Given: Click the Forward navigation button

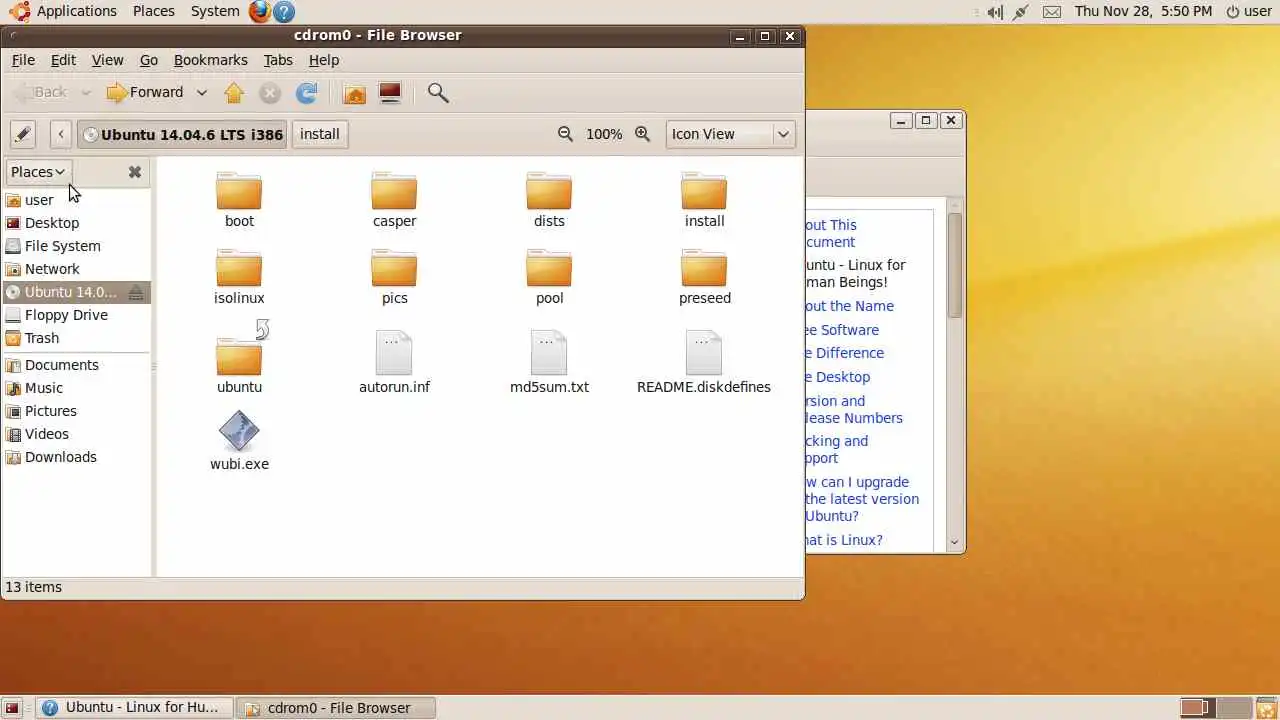Looking at the screenshot, I should pyautogui.click(x=146, y=93).
